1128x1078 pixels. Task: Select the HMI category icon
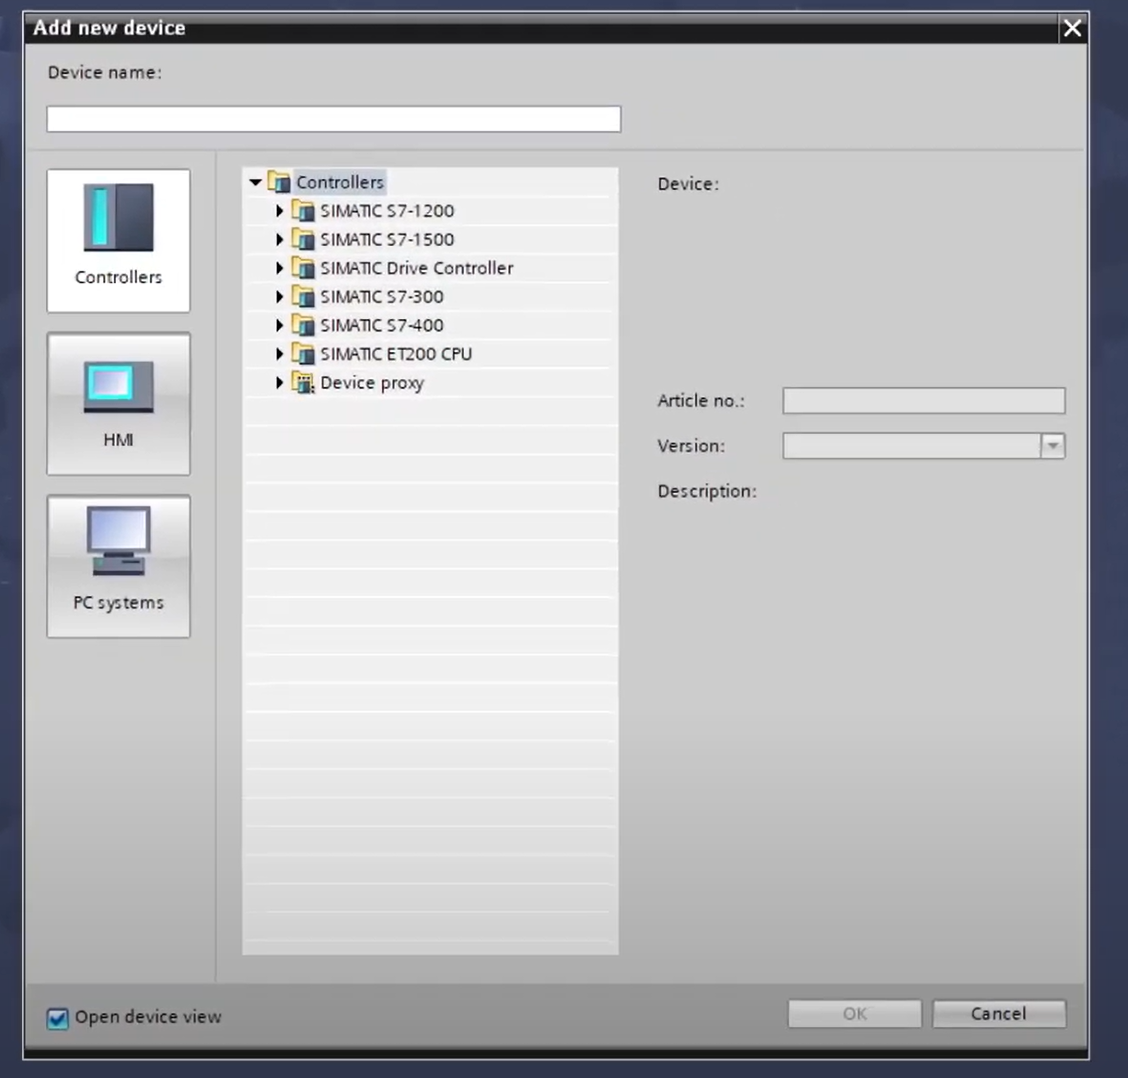(x=119, y=403)
